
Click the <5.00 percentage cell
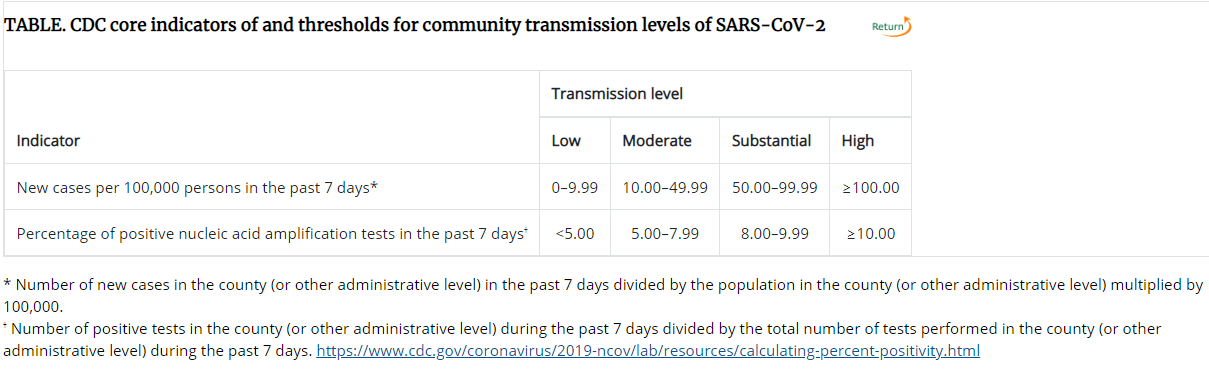pyautogui.click(x=576, y=233)
